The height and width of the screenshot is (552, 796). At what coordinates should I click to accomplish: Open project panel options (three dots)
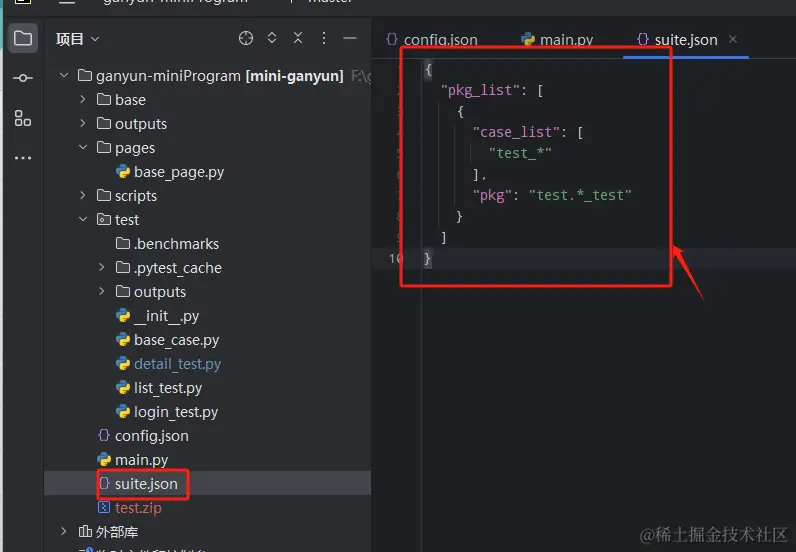324,38
